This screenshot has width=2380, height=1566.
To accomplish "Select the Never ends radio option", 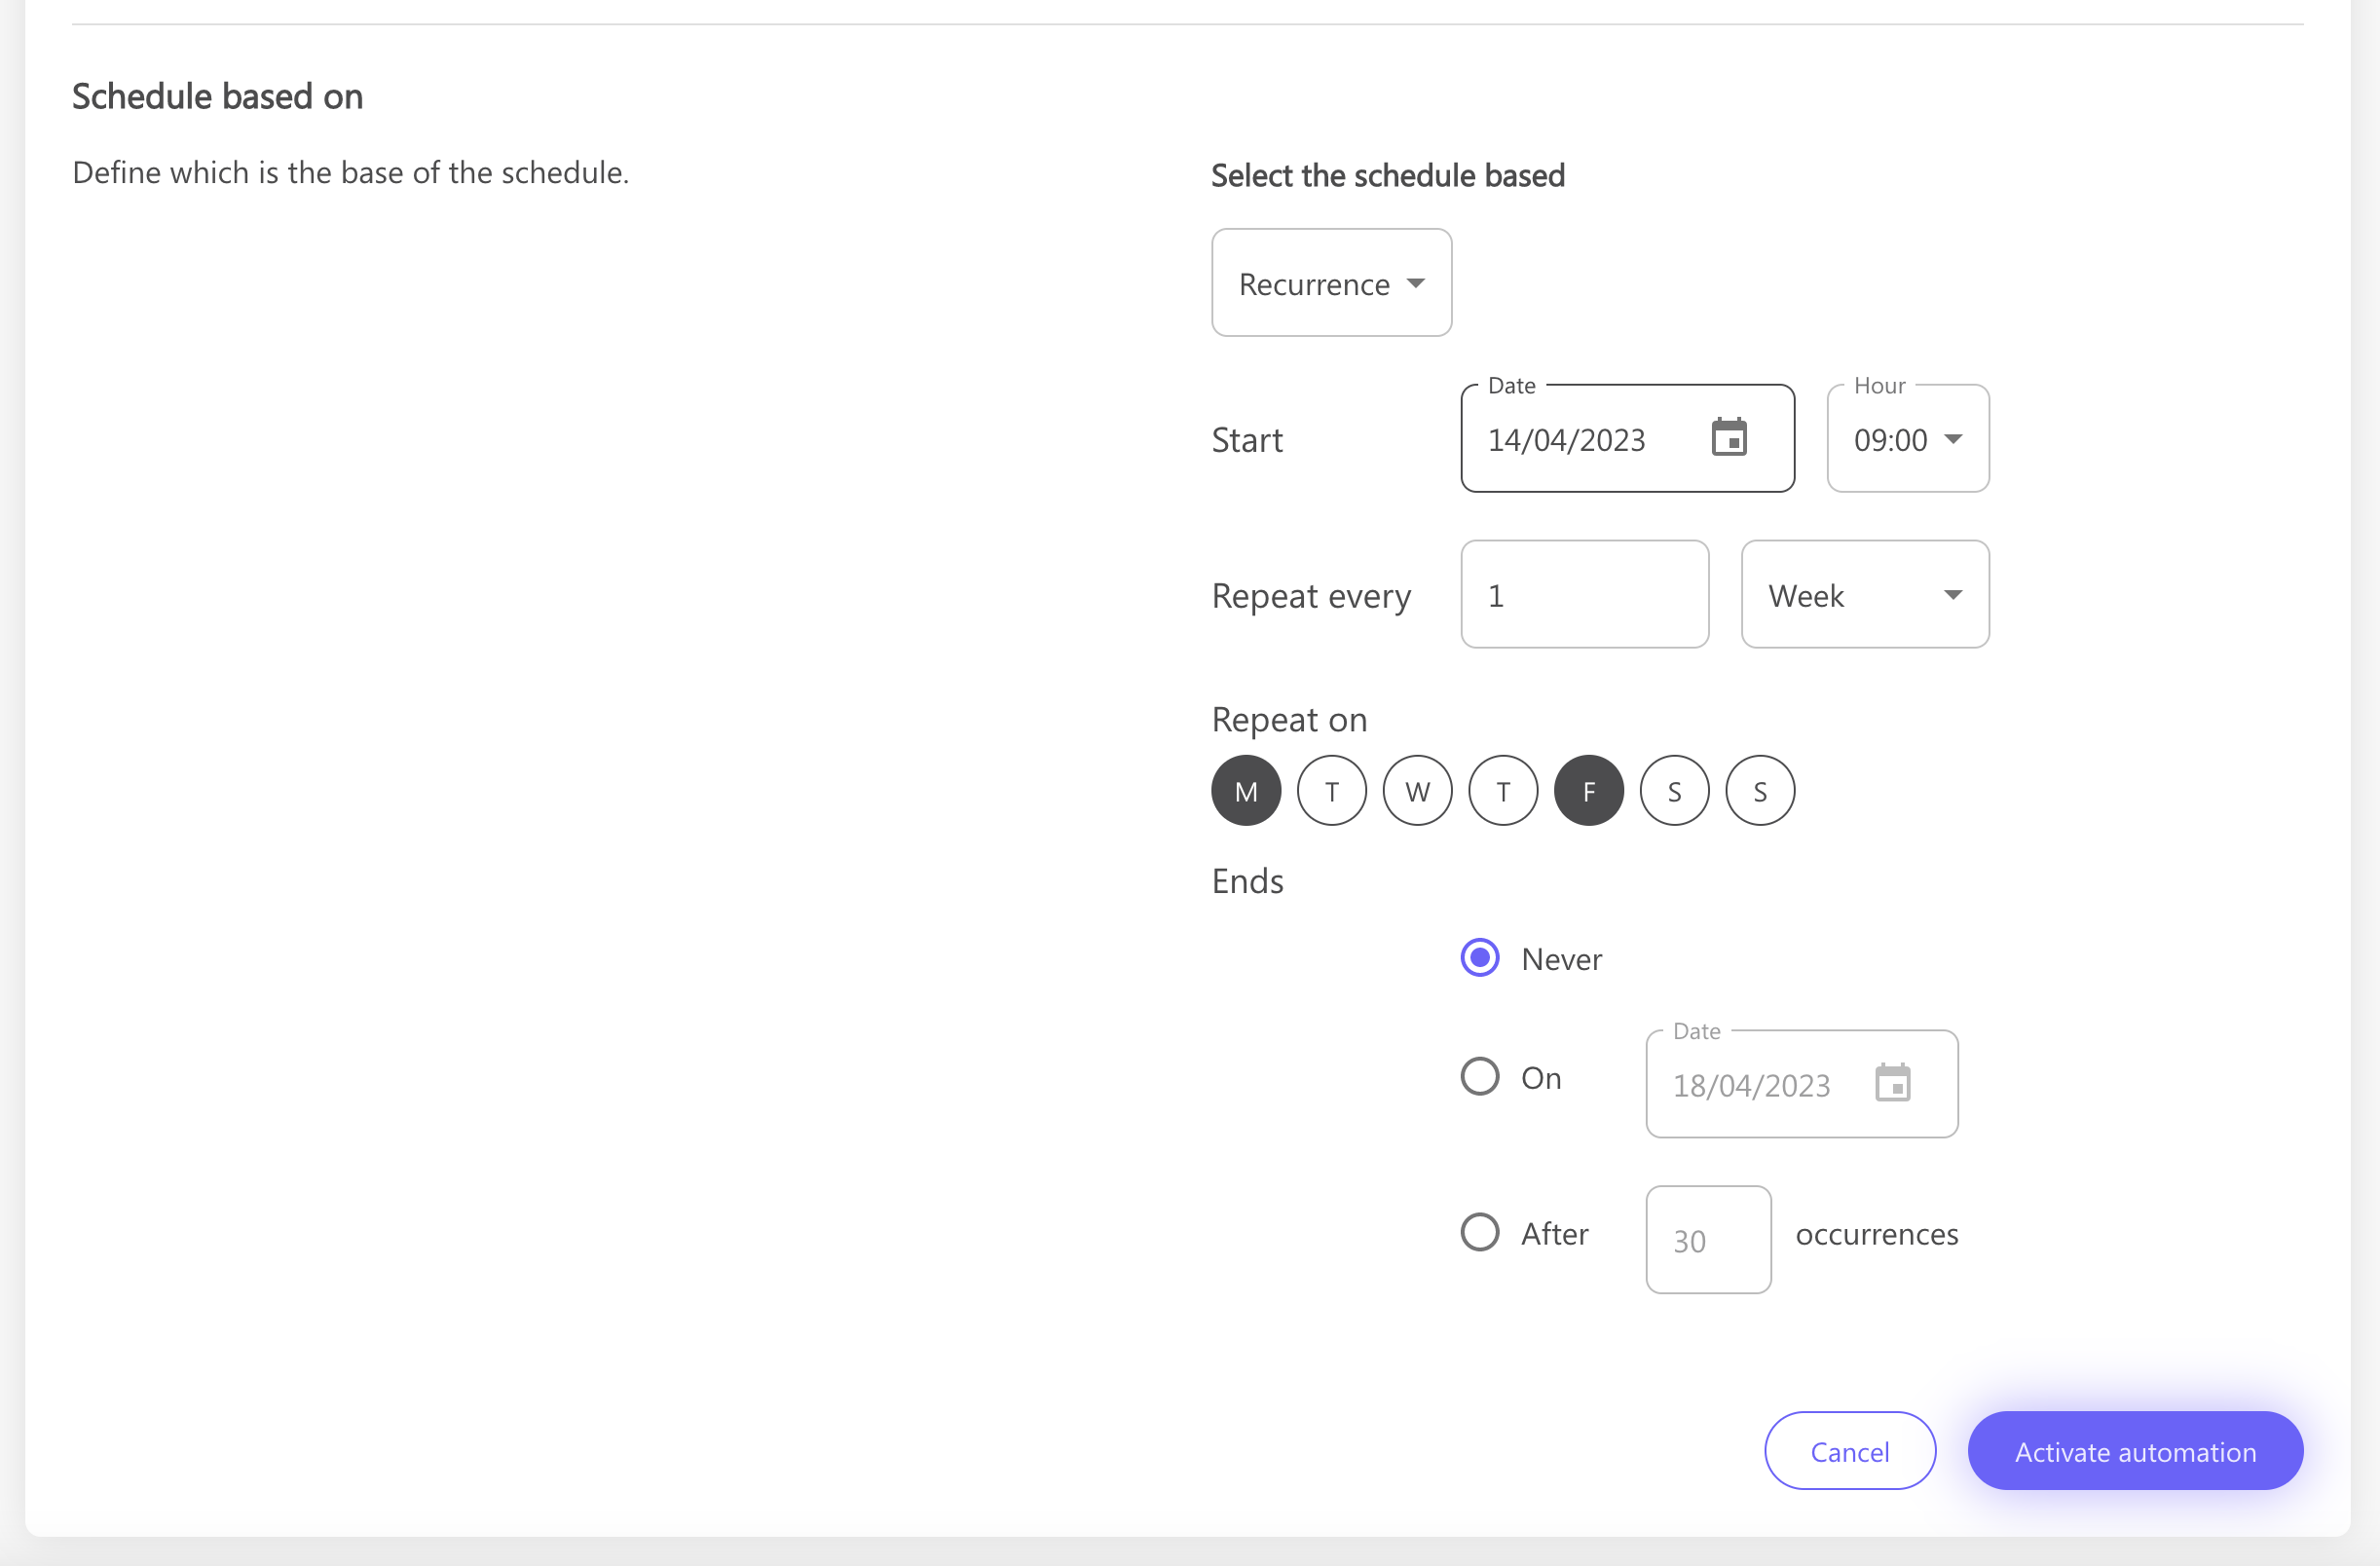I will coord(1480,958).
